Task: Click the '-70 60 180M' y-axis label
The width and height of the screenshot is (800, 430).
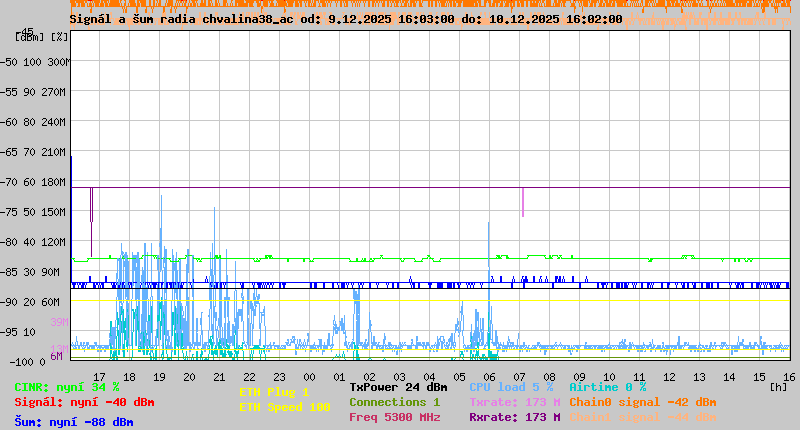Action: pos(35,183)
